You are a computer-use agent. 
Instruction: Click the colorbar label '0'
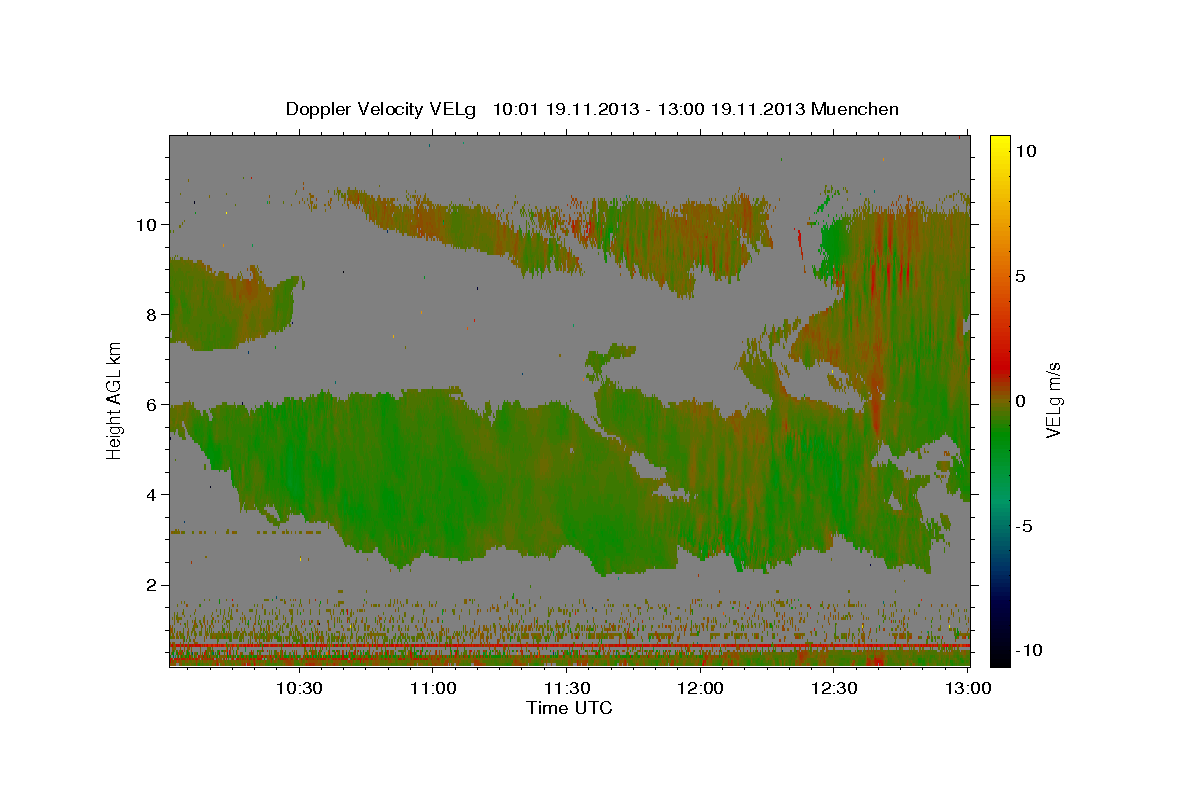1020,401
